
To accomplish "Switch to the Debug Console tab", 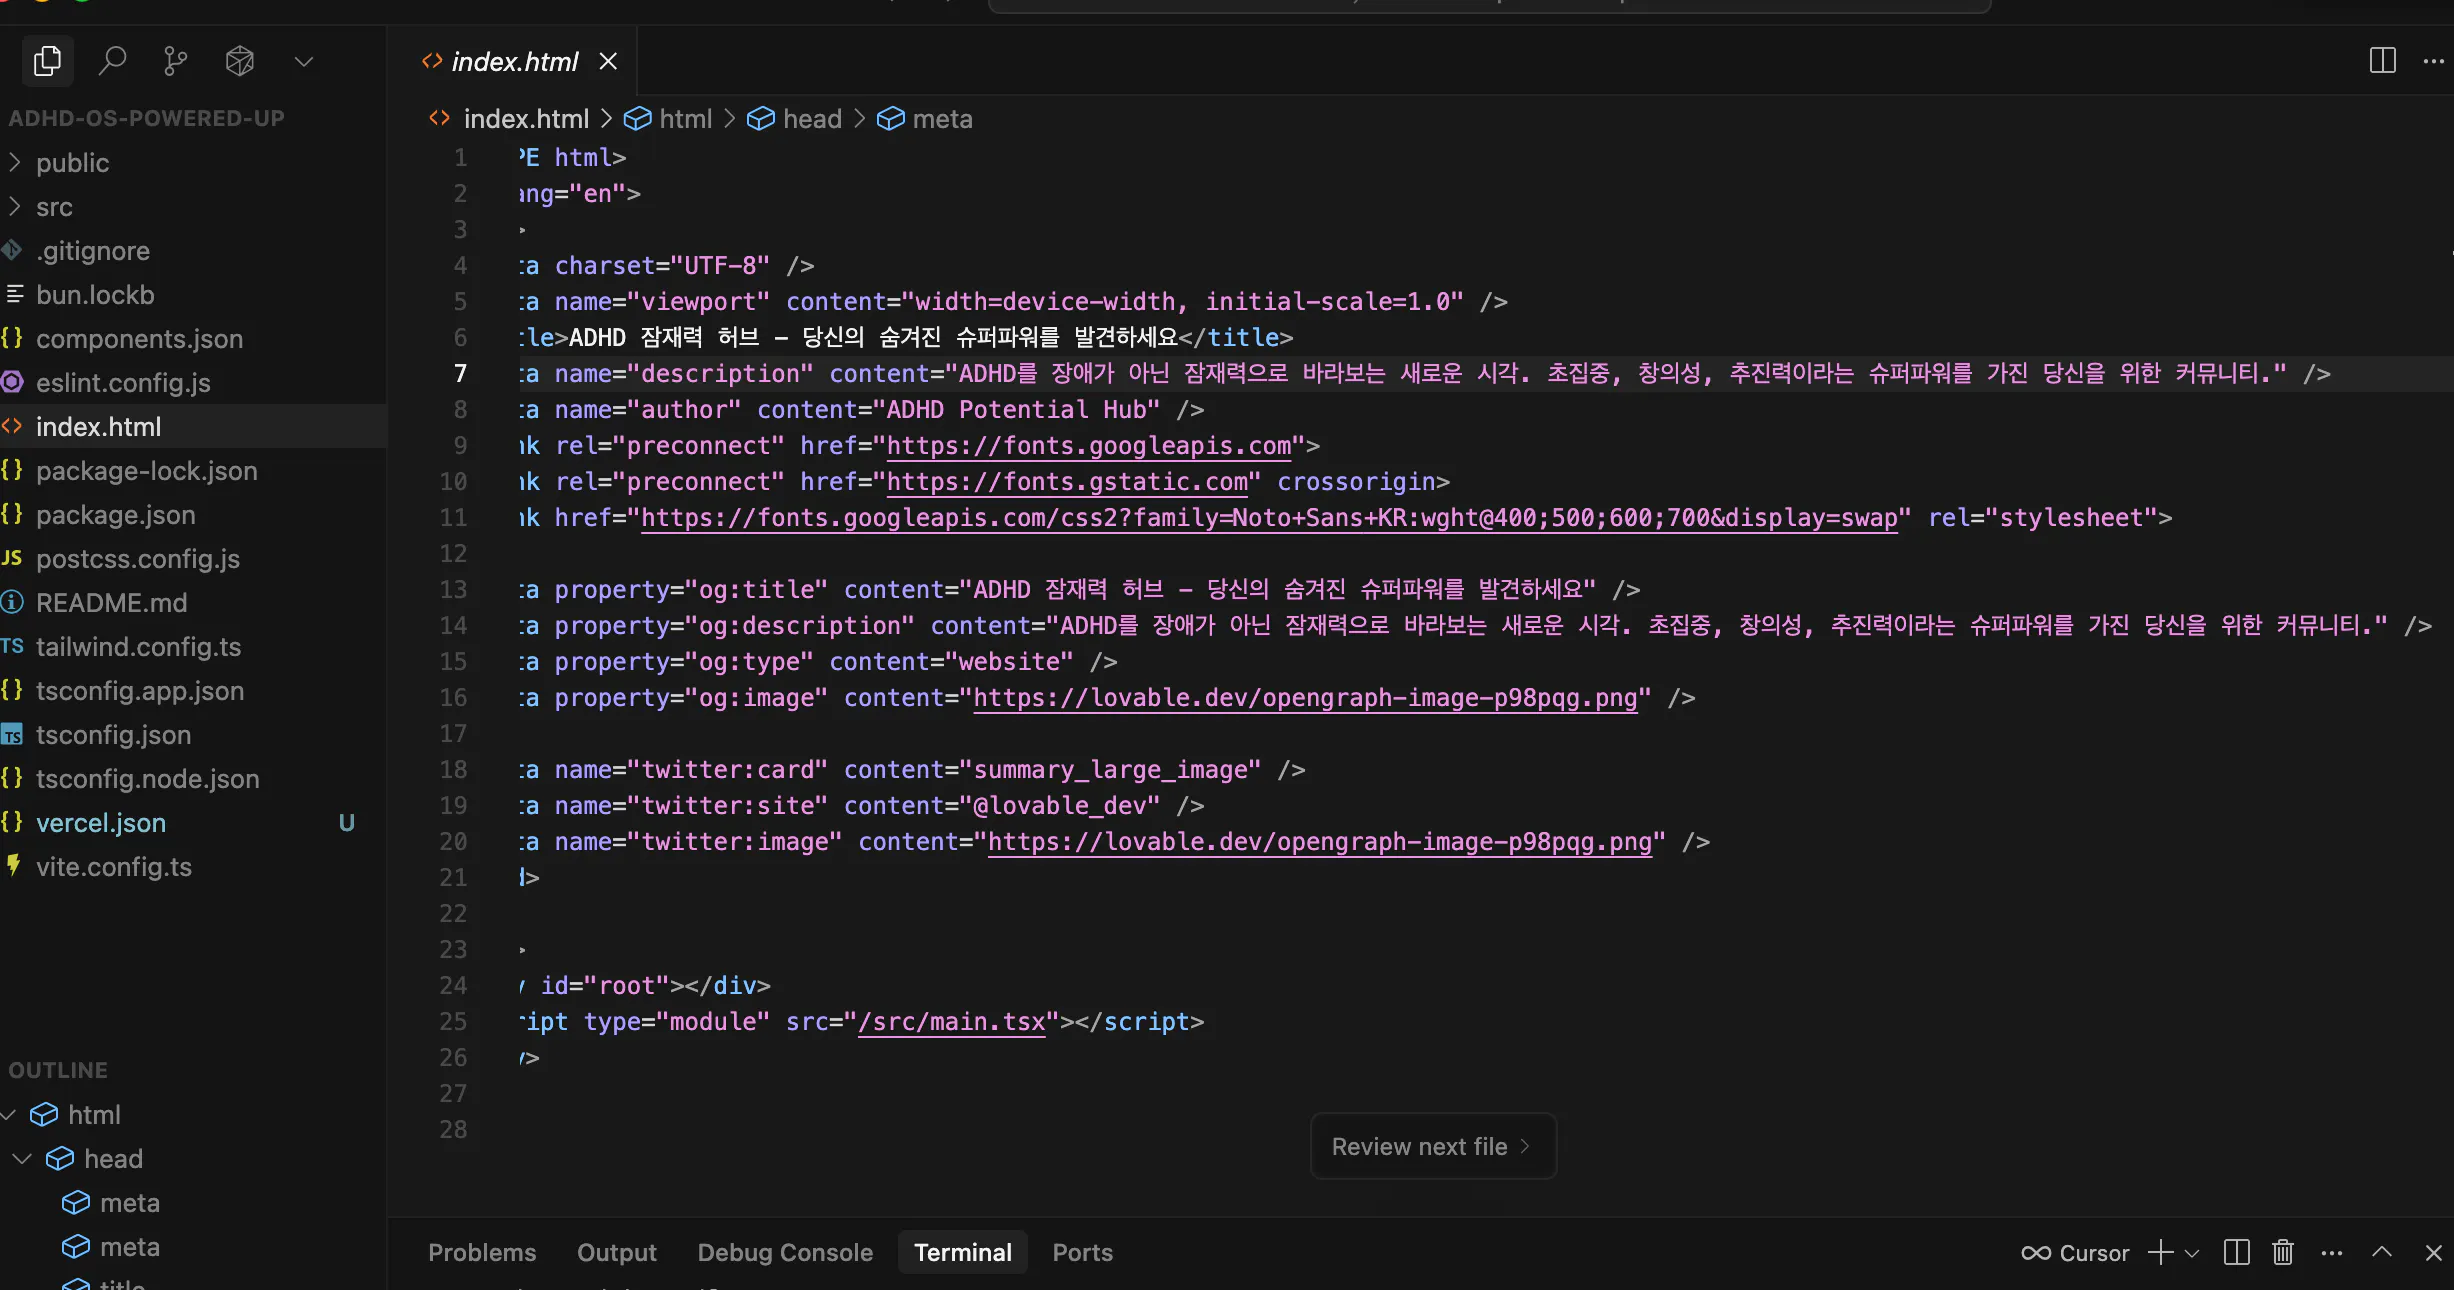I will coord(785,1252).
